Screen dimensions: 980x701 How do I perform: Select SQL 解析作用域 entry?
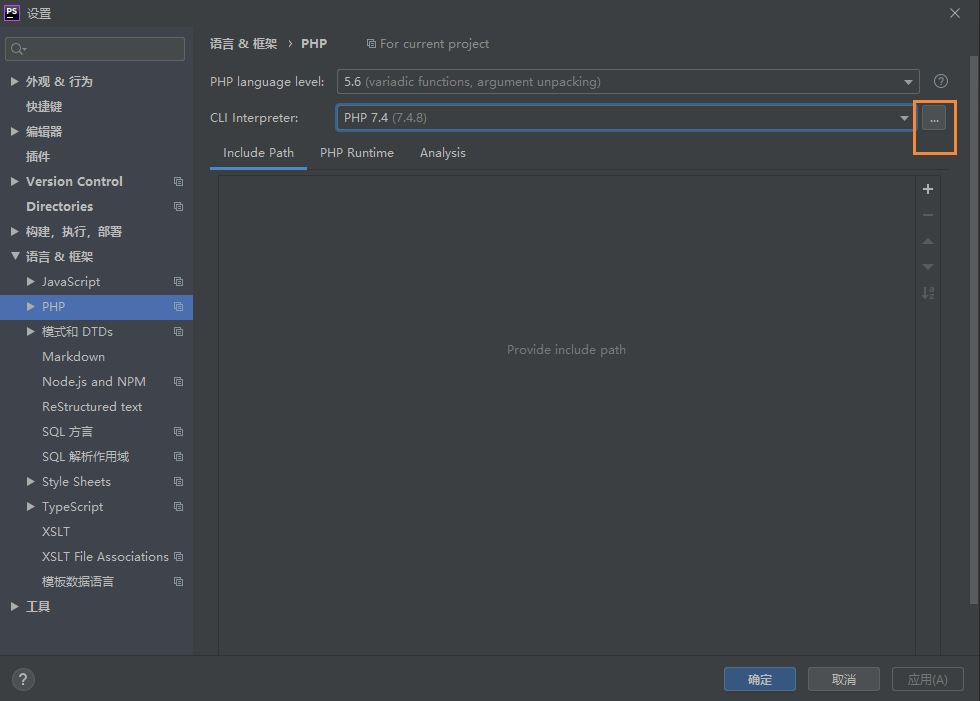coord(86,457)
